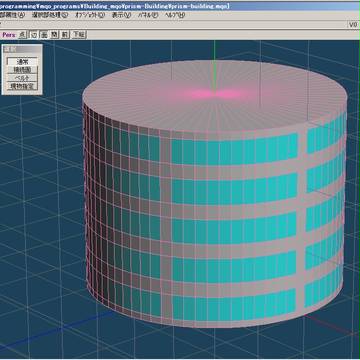Viewport: 360px width, 360px height.
Task: Open the 選択部属性(A) menu
Action: click(12, 15)
